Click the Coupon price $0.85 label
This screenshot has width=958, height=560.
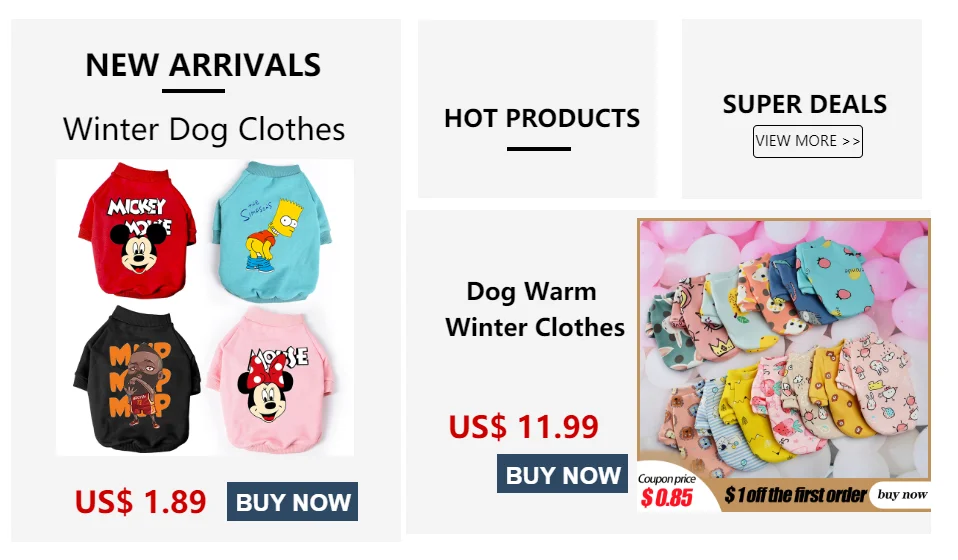pyautogui.click(x=667, y=491)
